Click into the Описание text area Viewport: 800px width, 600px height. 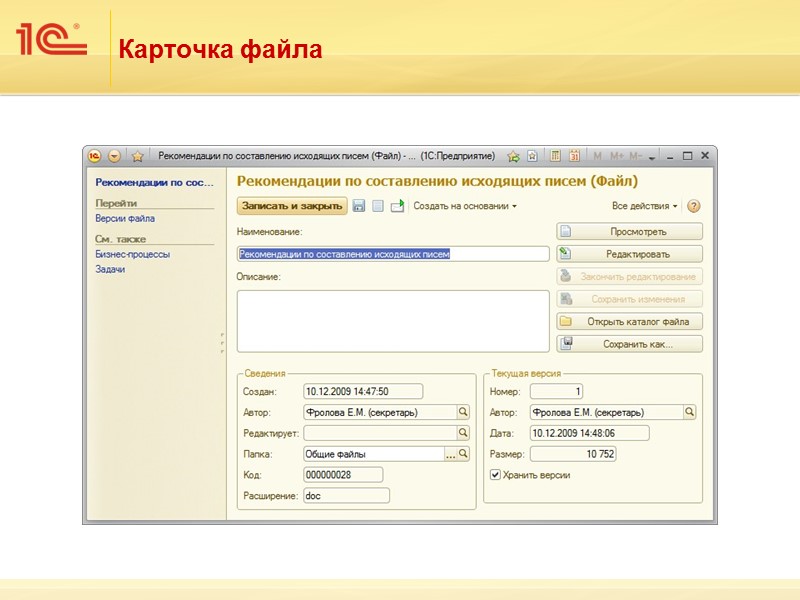393,321
